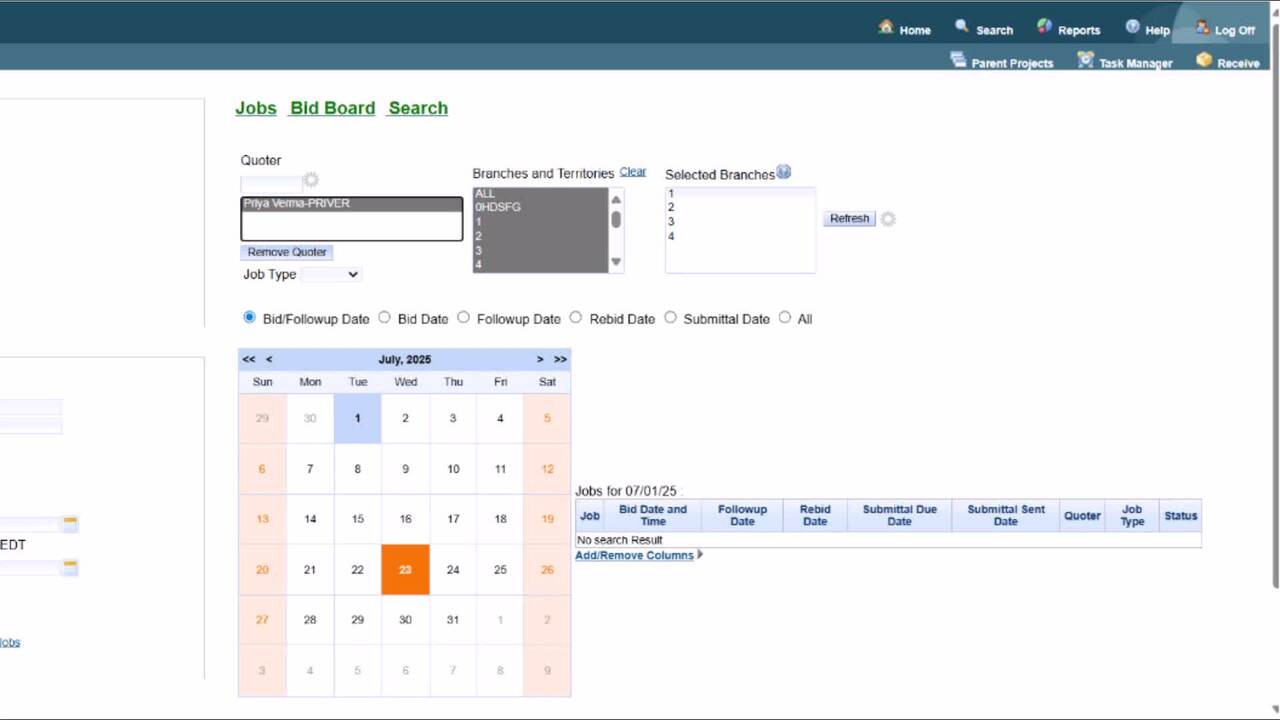
Task: Launch the Task Manager
Action: point(1125,61)
